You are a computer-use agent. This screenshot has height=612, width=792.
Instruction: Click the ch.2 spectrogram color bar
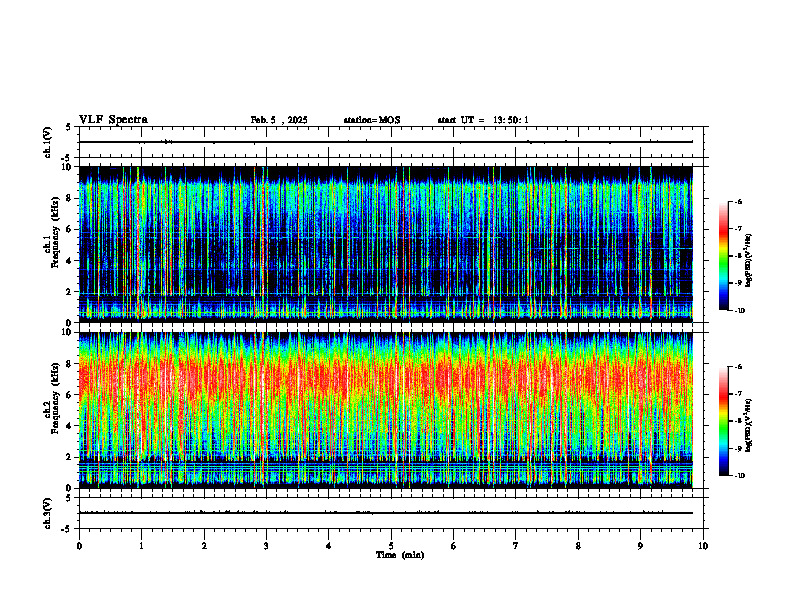[x=724, y=421]
